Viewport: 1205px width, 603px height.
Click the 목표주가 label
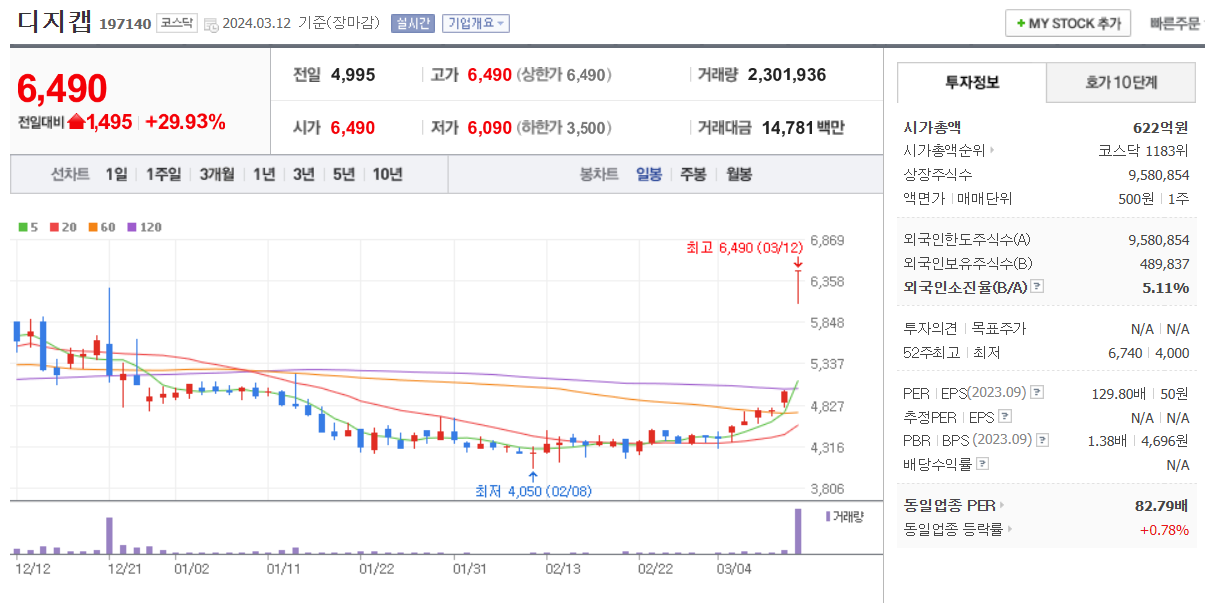pos(998,328)
